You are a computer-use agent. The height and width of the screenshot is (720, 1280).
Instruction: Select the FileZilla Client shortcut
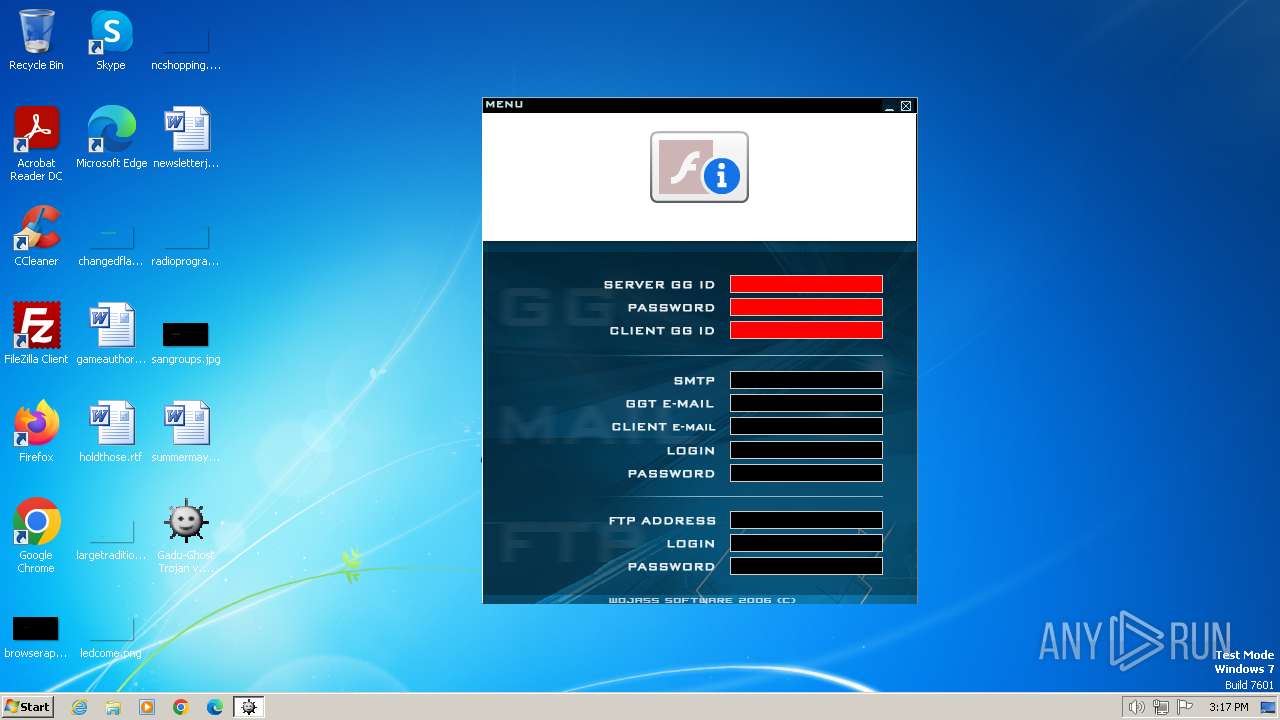coord(36,334)
